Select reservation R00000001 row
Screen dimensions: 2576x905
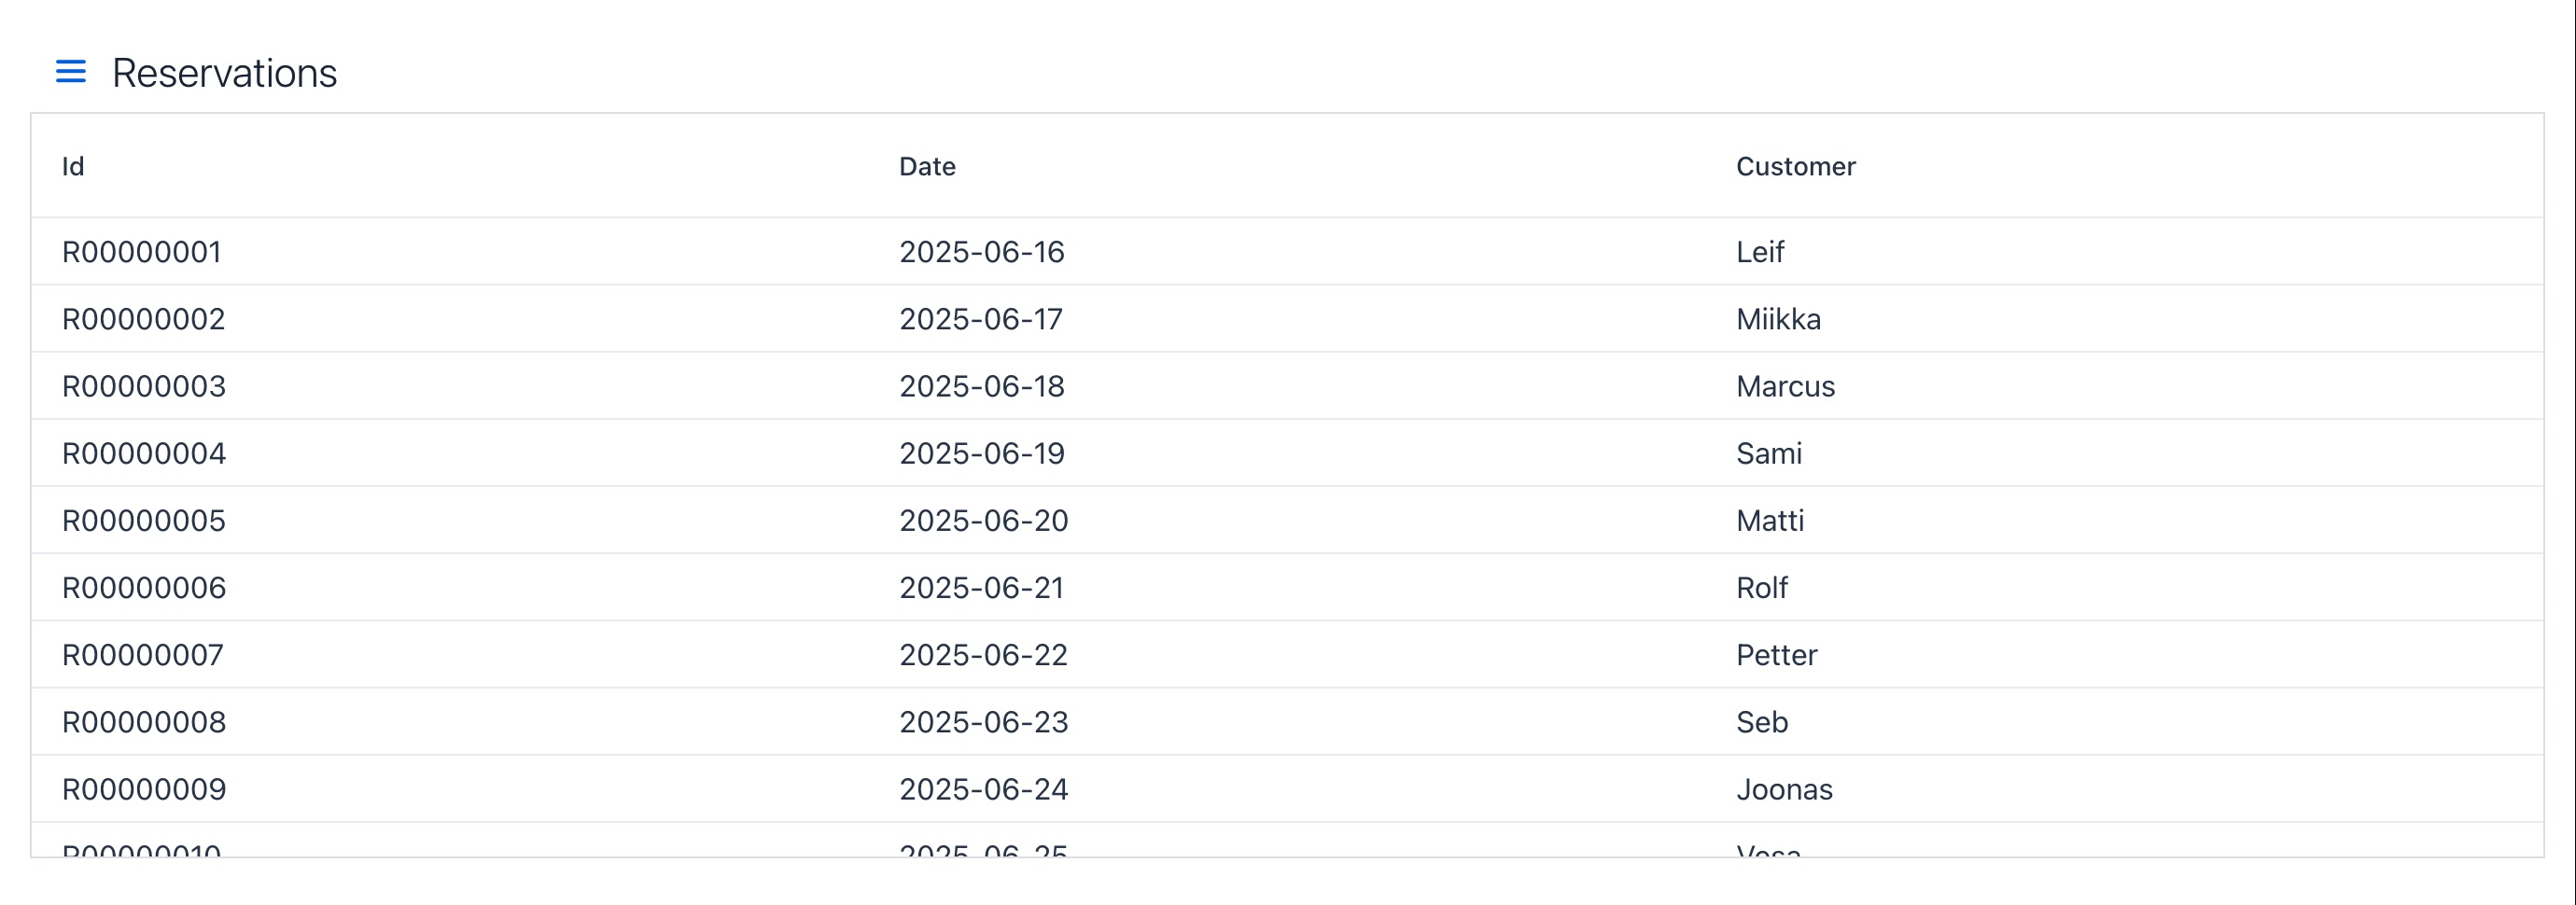click(x=1287, y=252)
